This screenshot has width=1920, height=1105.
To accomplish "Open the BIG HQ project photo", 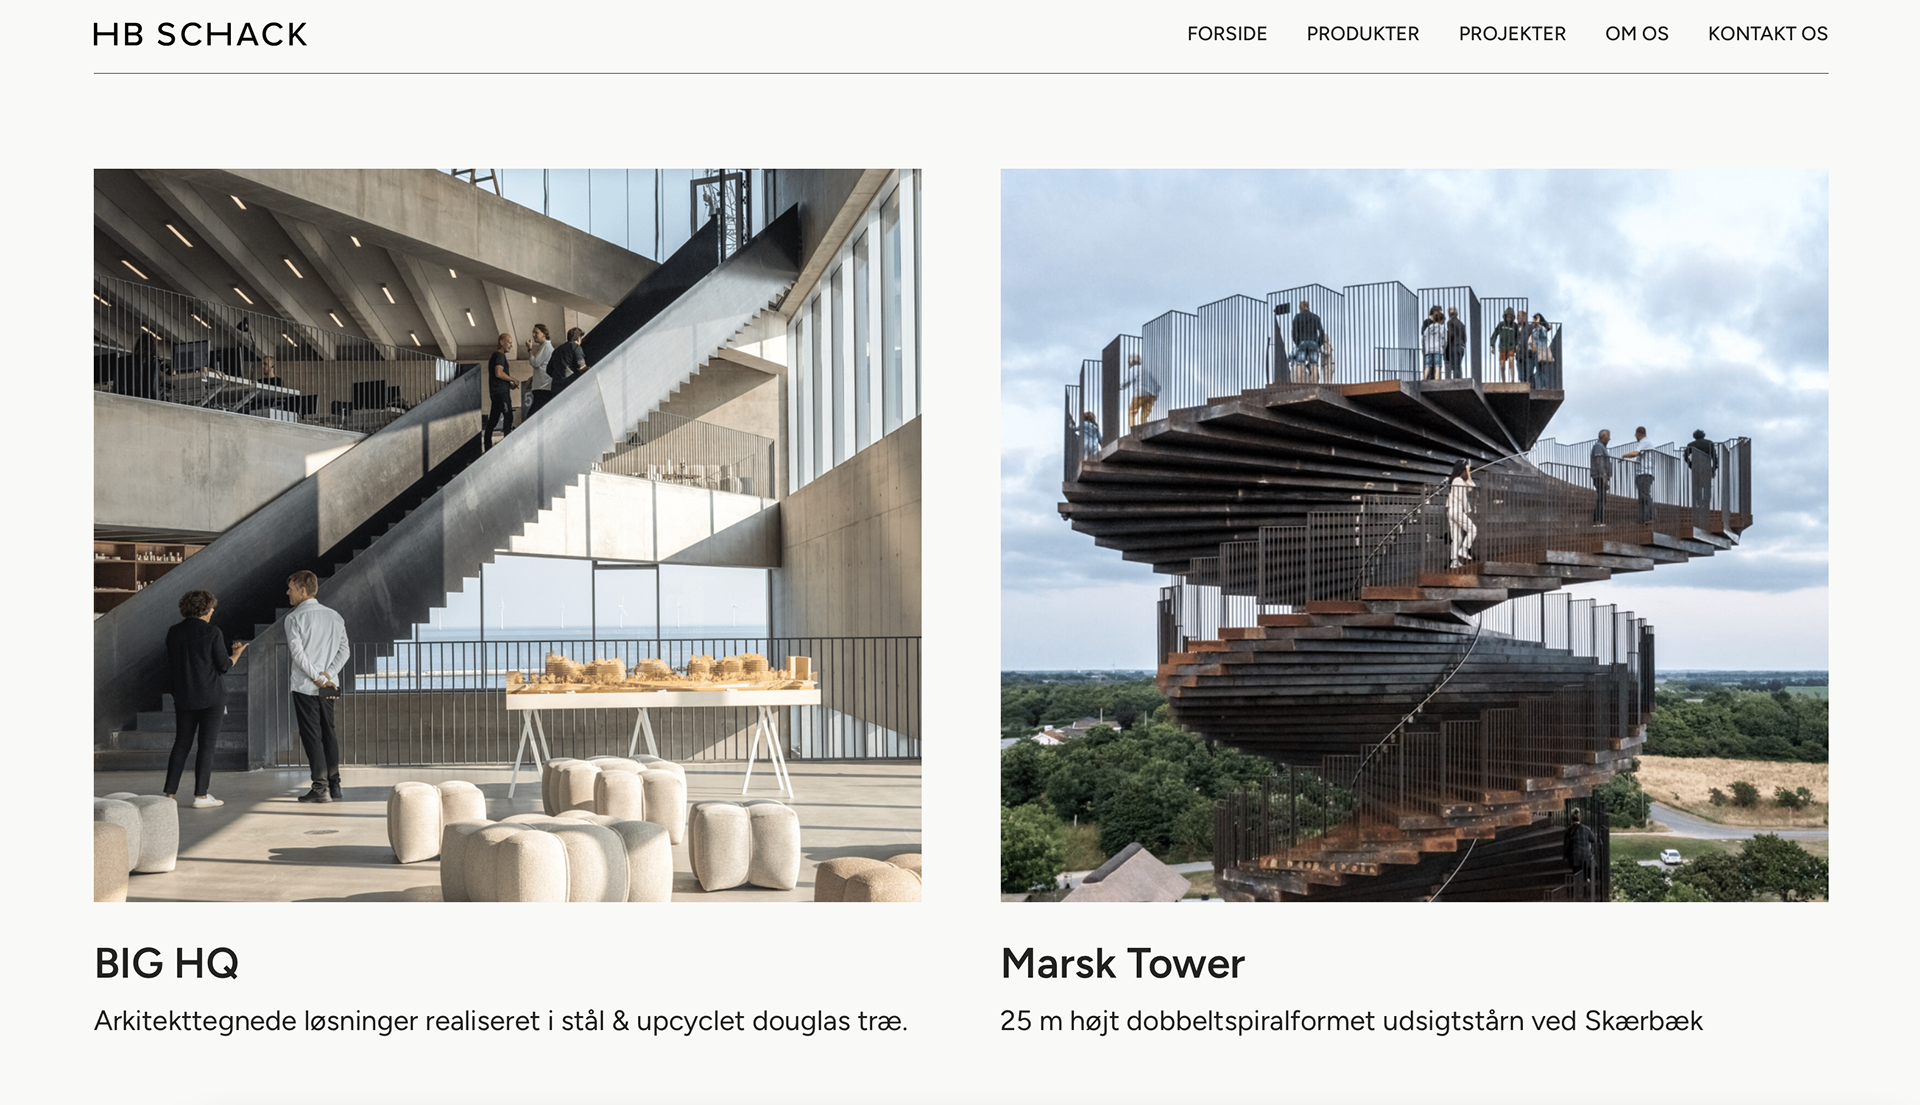I will 507,535.
